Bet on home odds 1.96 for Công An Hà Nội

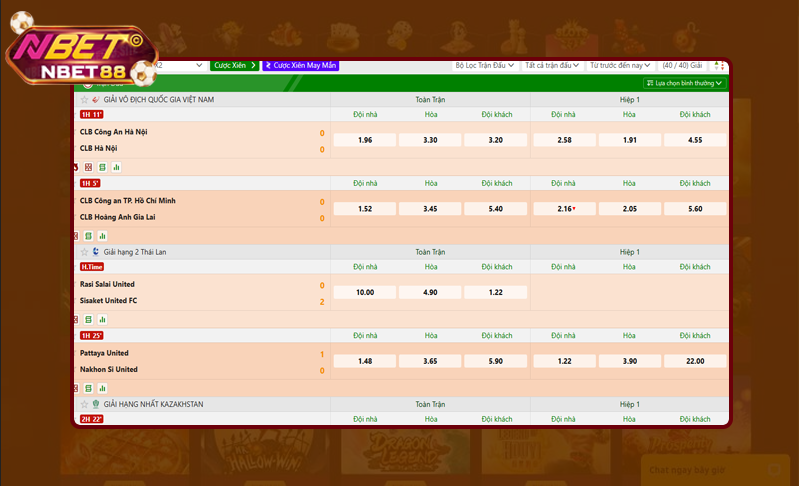tap(365, 140)
